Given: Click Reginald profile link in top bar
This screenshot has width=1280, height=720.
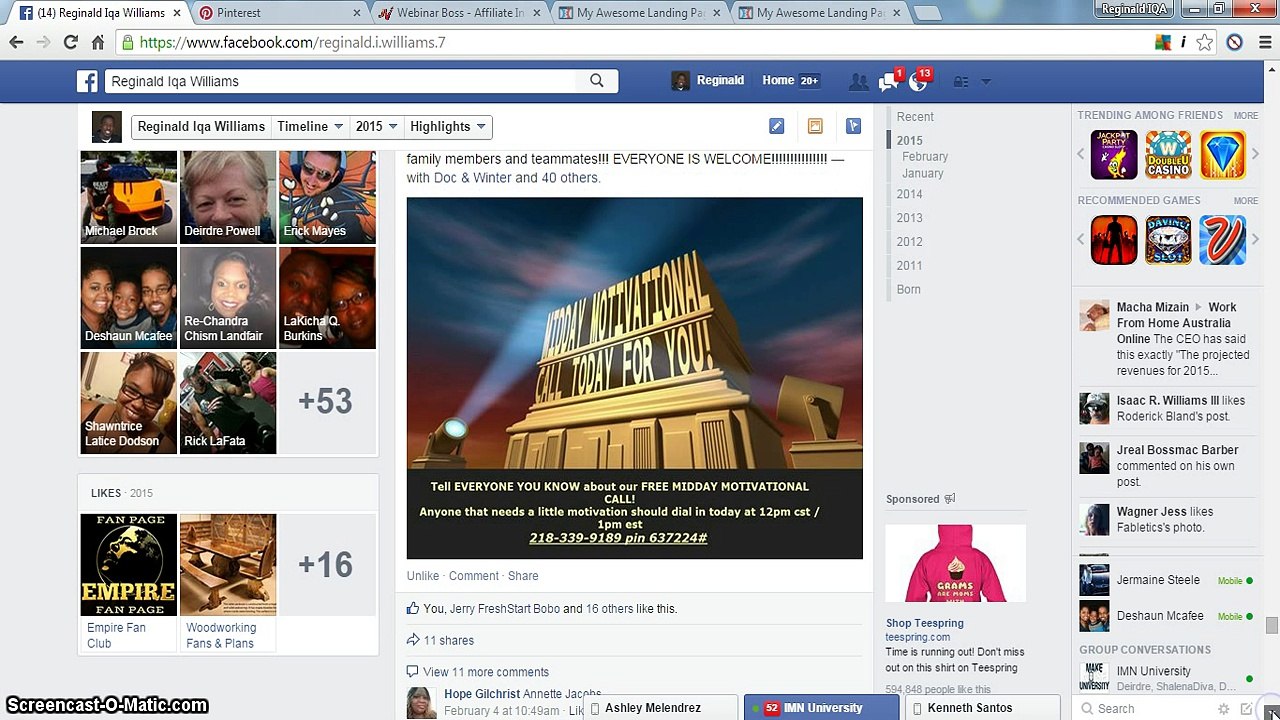Looking at the screenshot, I should [x=708, y=81].
